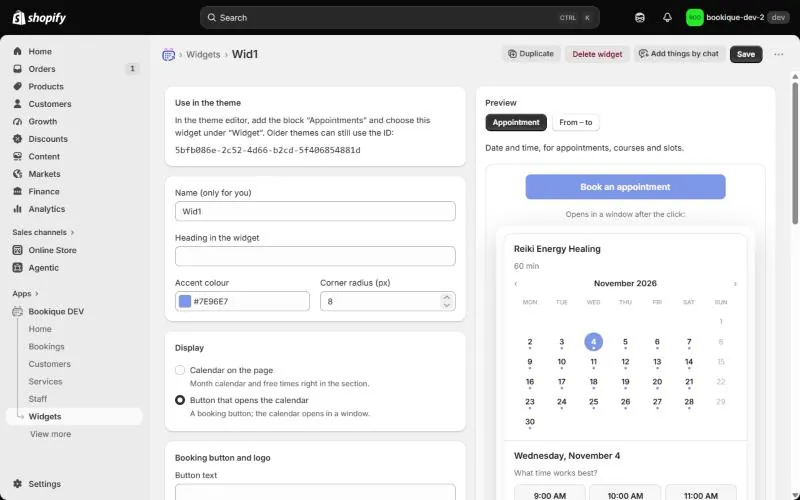Click the Home icon in the main sidebar
This screenshot has width=800, height=500.
click(18, 52)
